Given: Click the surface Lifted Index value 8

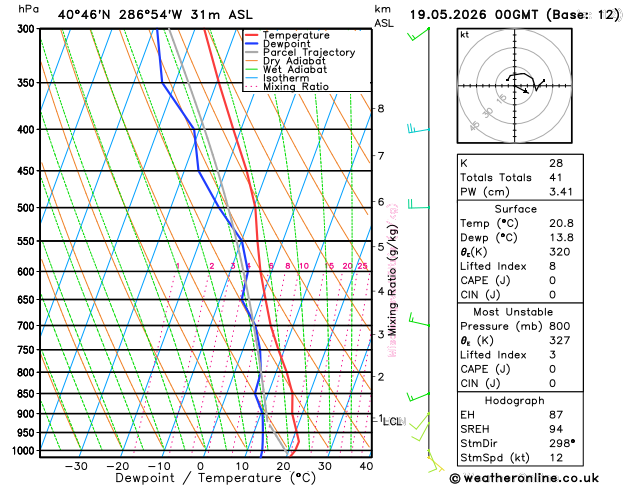Looking at the screenshot, I should [552, 266].
